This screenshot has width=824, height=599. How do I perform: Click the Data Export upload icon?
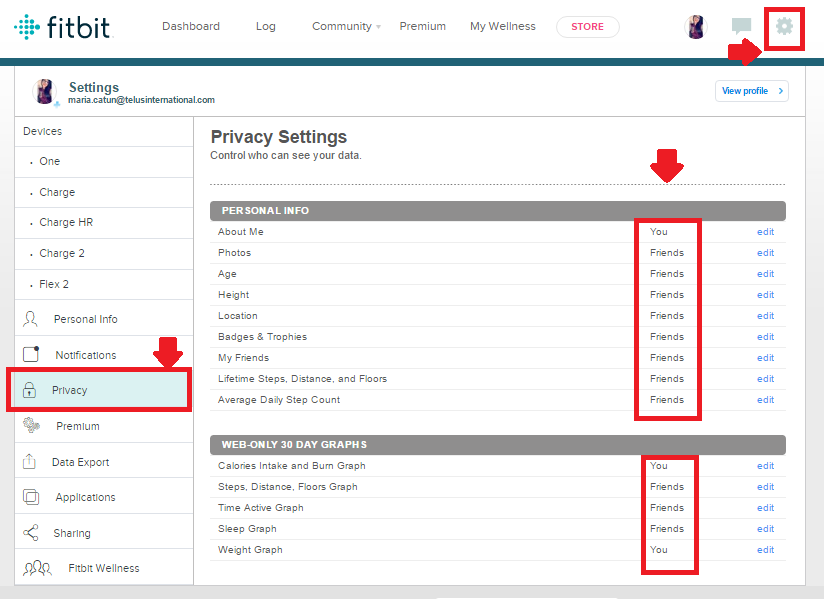pos(29,461)
